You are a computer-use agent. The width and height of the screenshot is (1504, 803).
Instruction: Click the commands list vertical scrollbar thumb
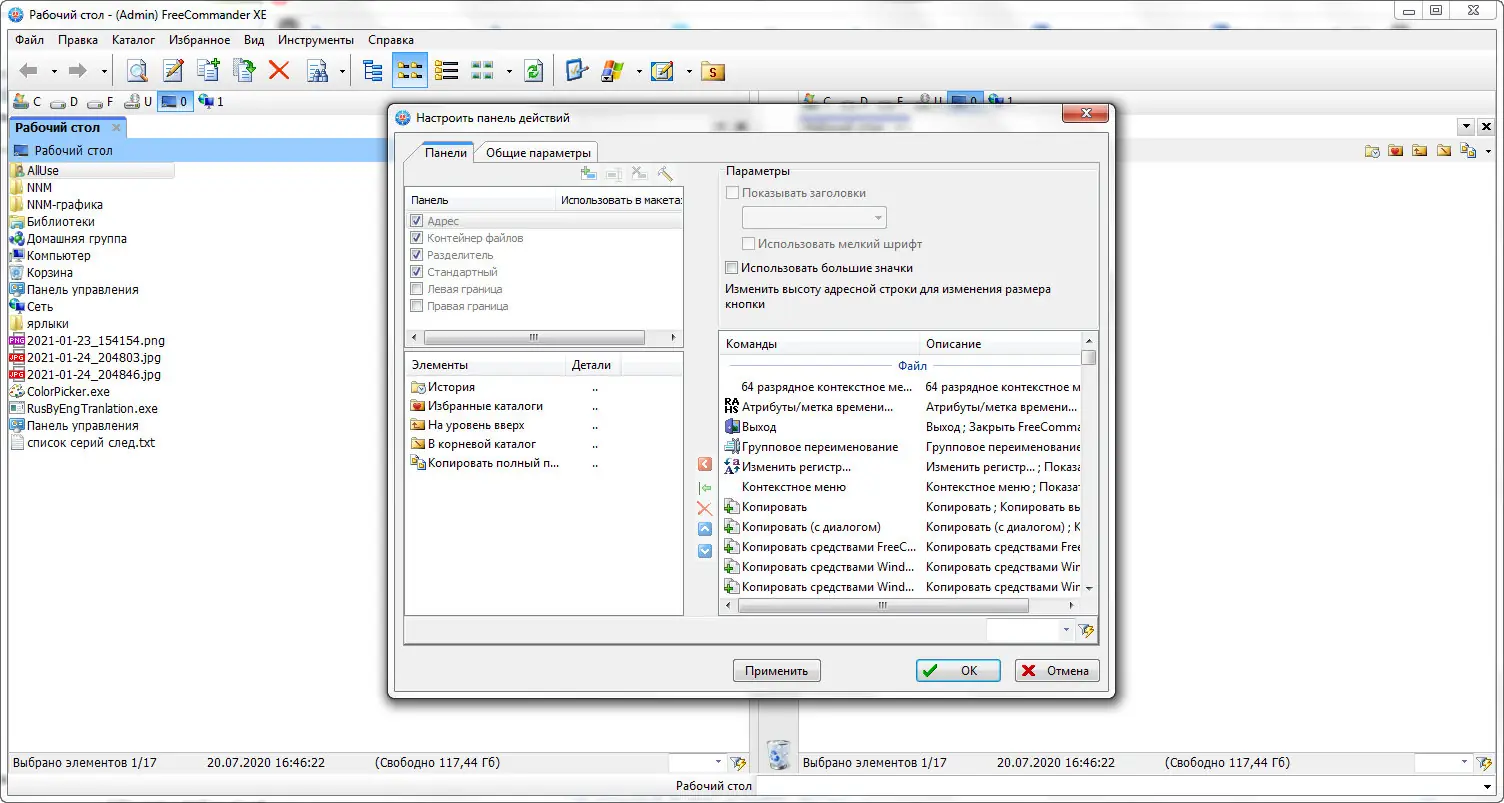1089,357
